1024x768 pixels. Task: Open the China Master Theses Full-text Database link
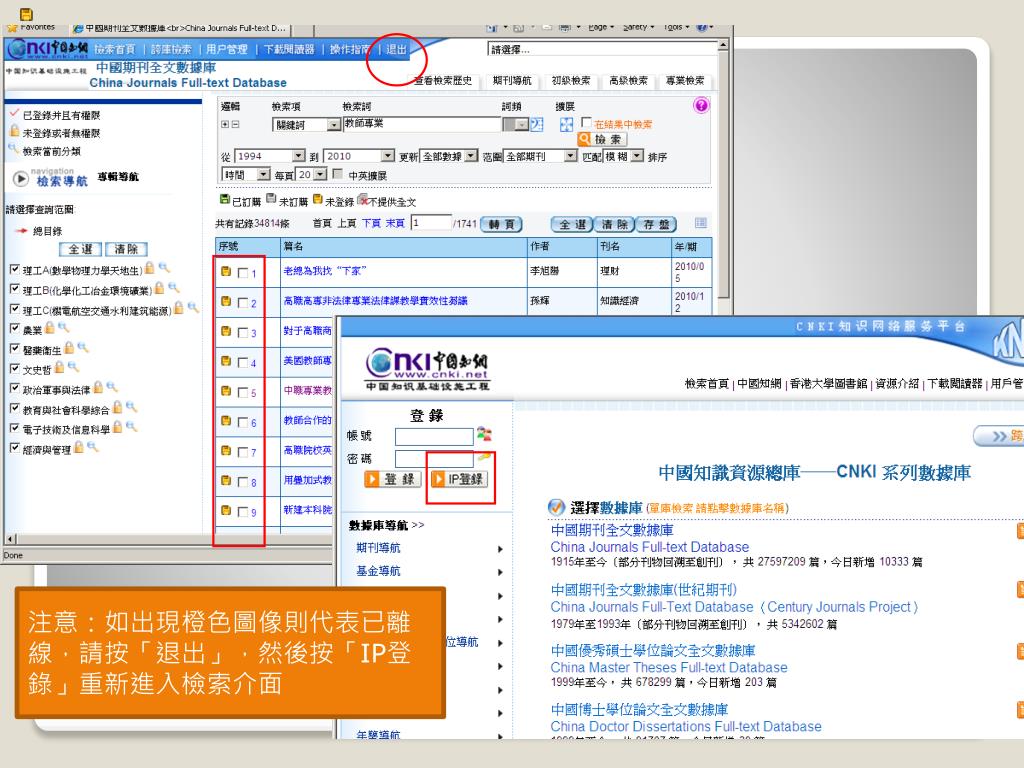coord(669,667)
